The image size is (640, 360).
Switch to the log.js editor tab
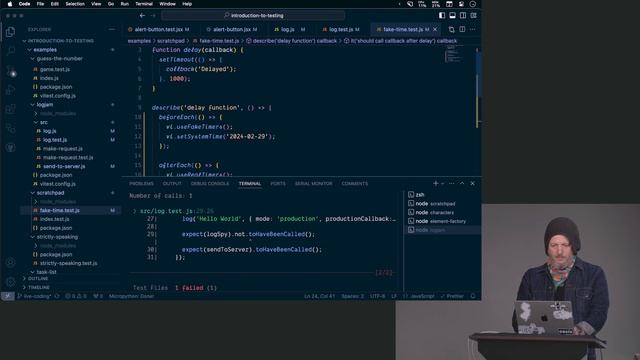(287, 29)
